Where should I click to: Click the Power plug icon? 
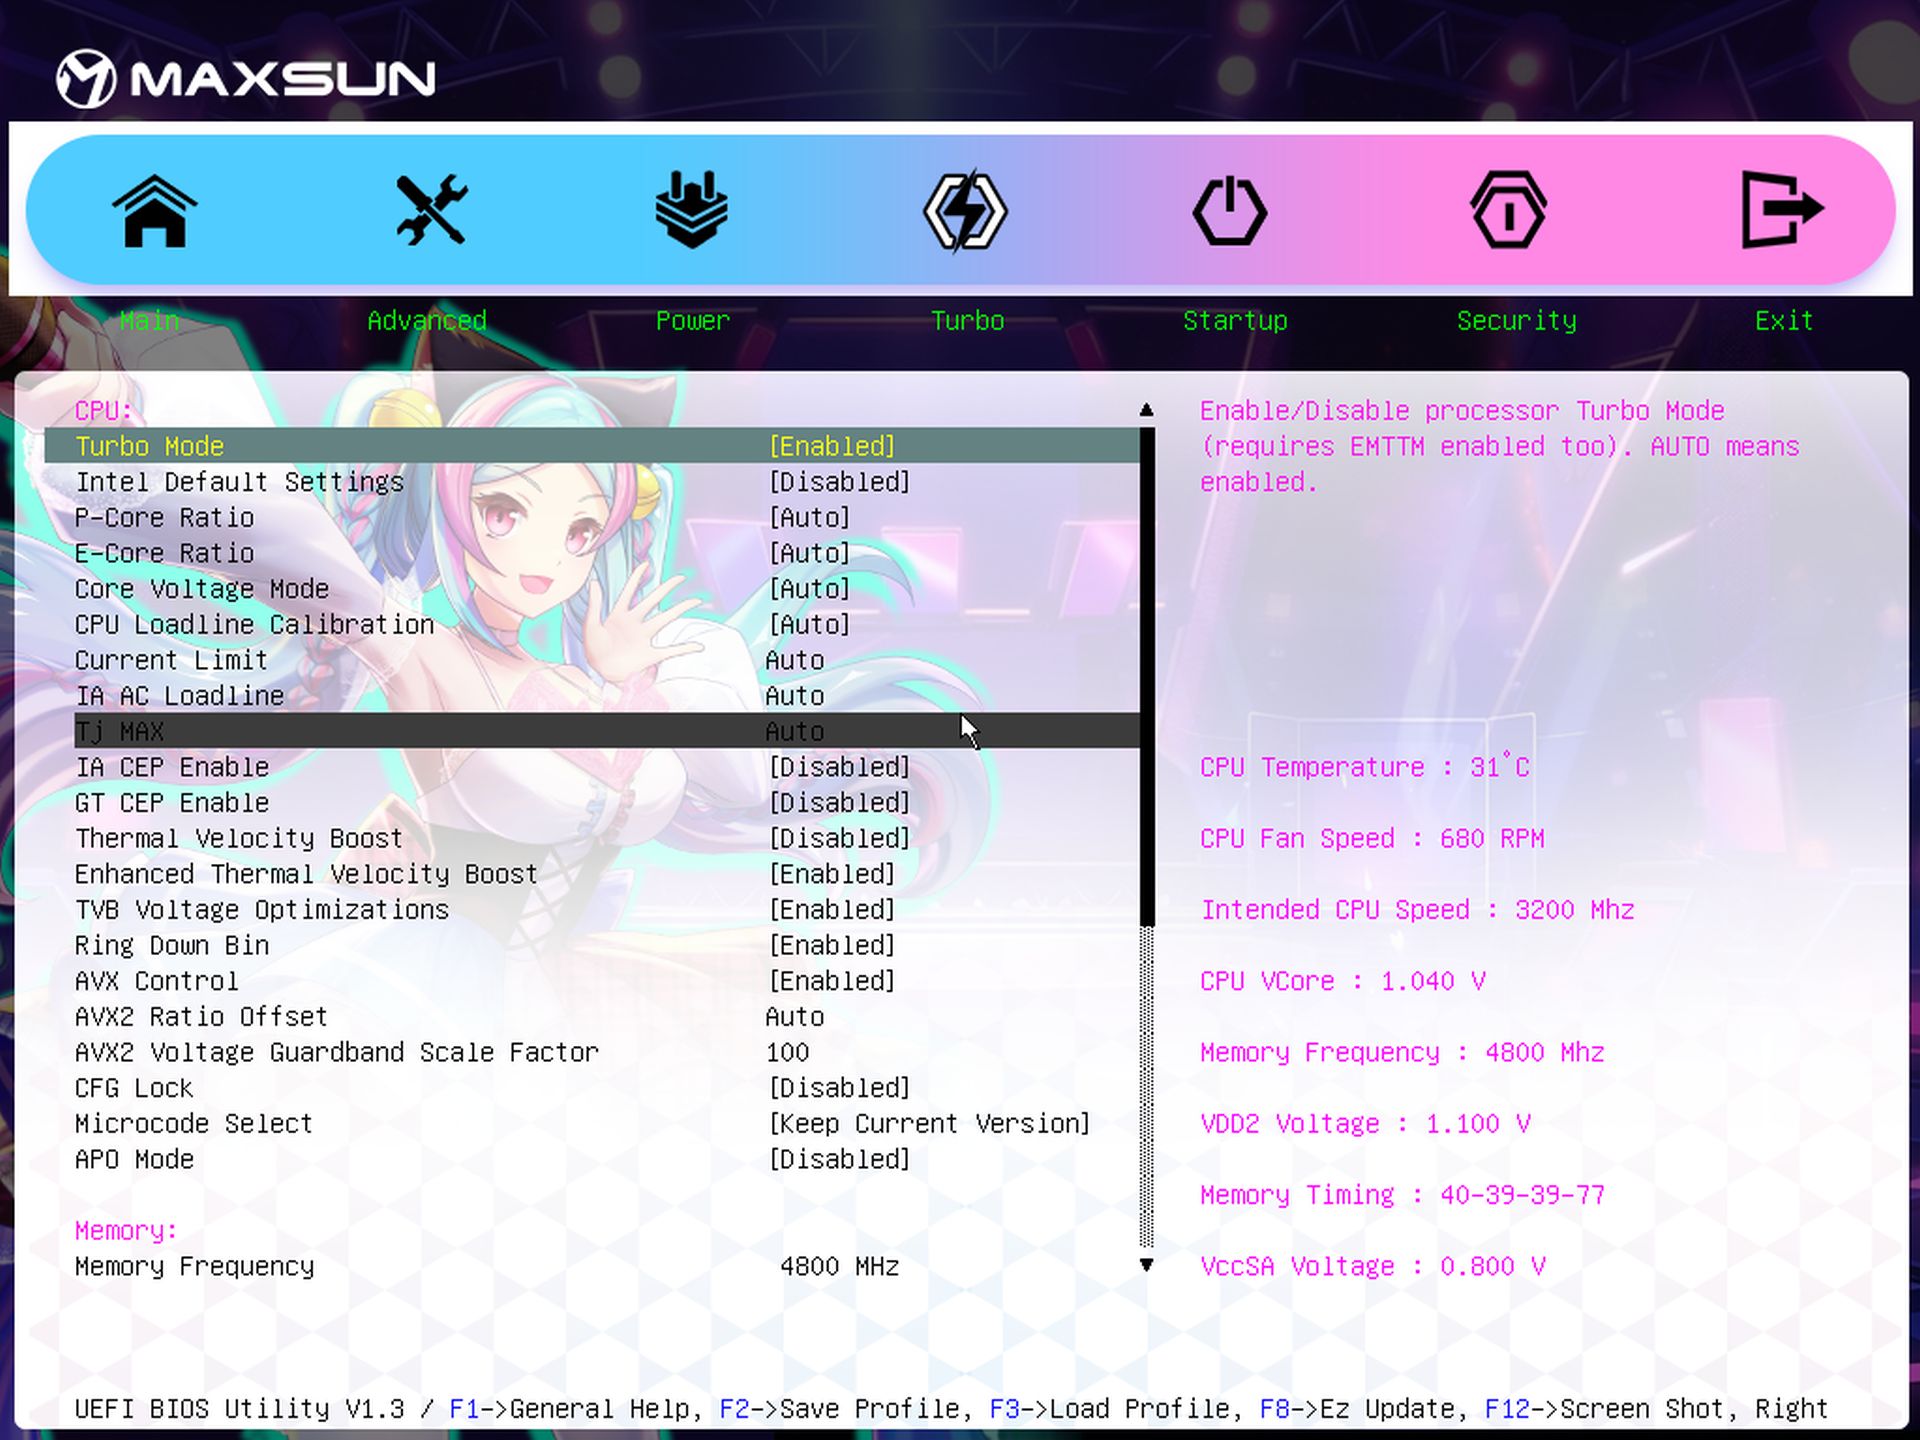coord(691,211)
